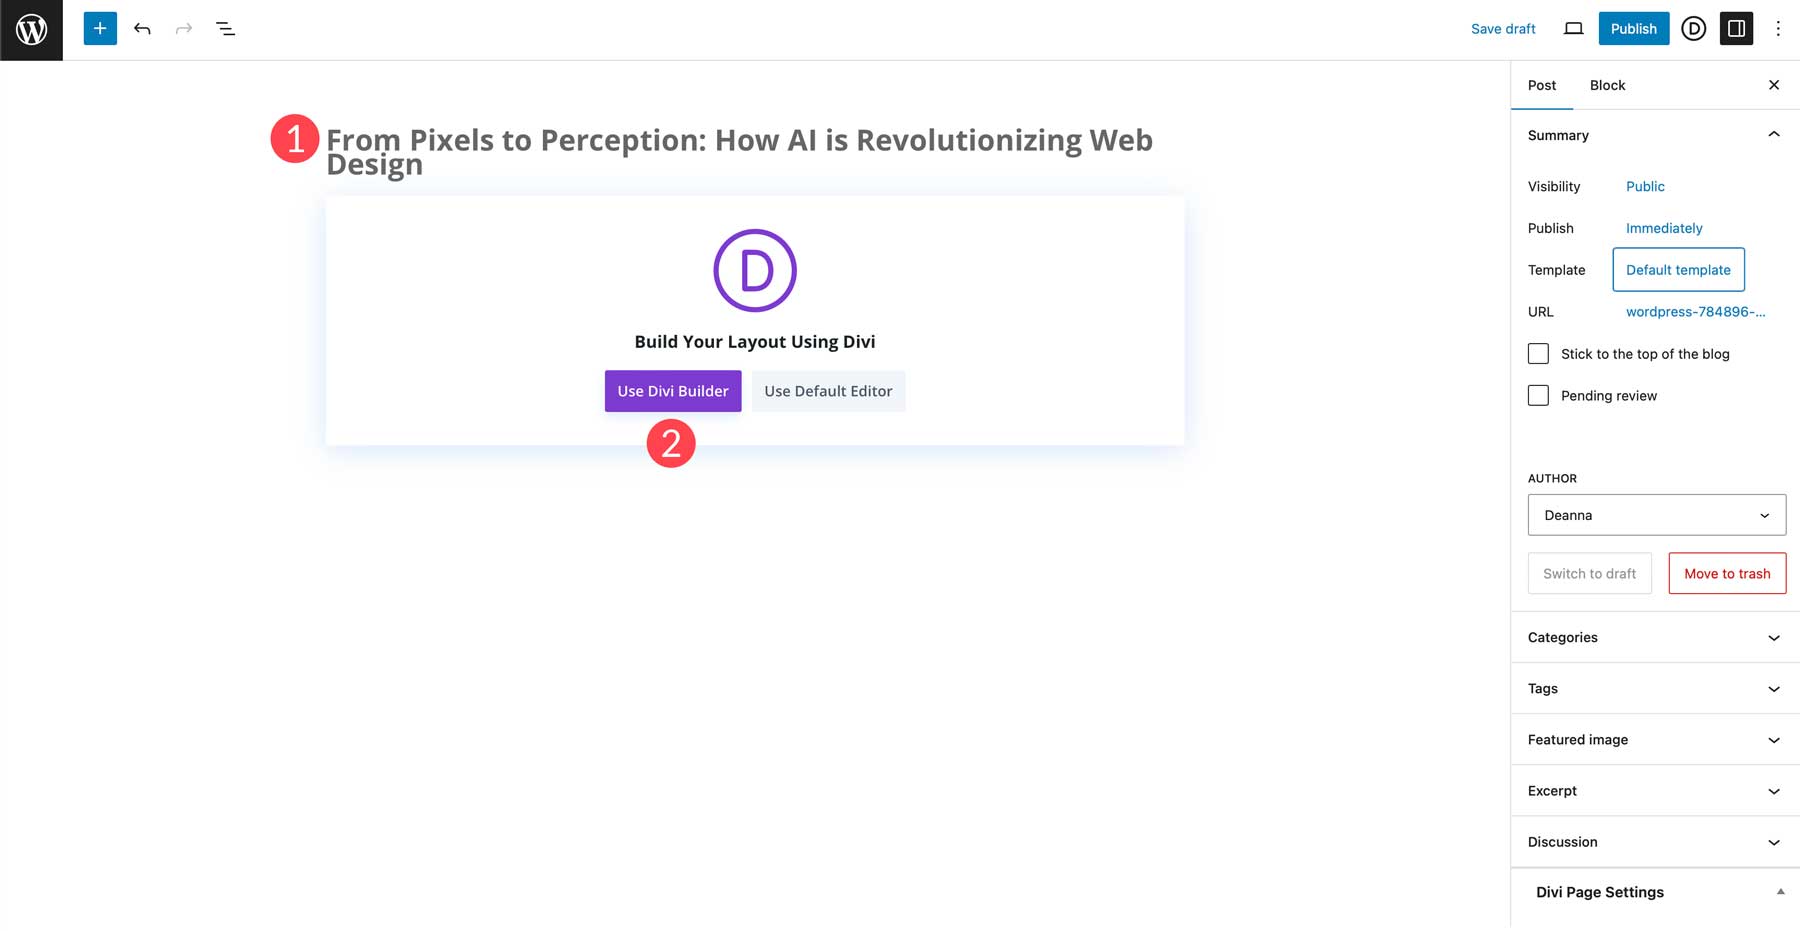Click the Use Divi Builder button
This screenshot has width=1800, height=931.
click(x=672, y=391)
